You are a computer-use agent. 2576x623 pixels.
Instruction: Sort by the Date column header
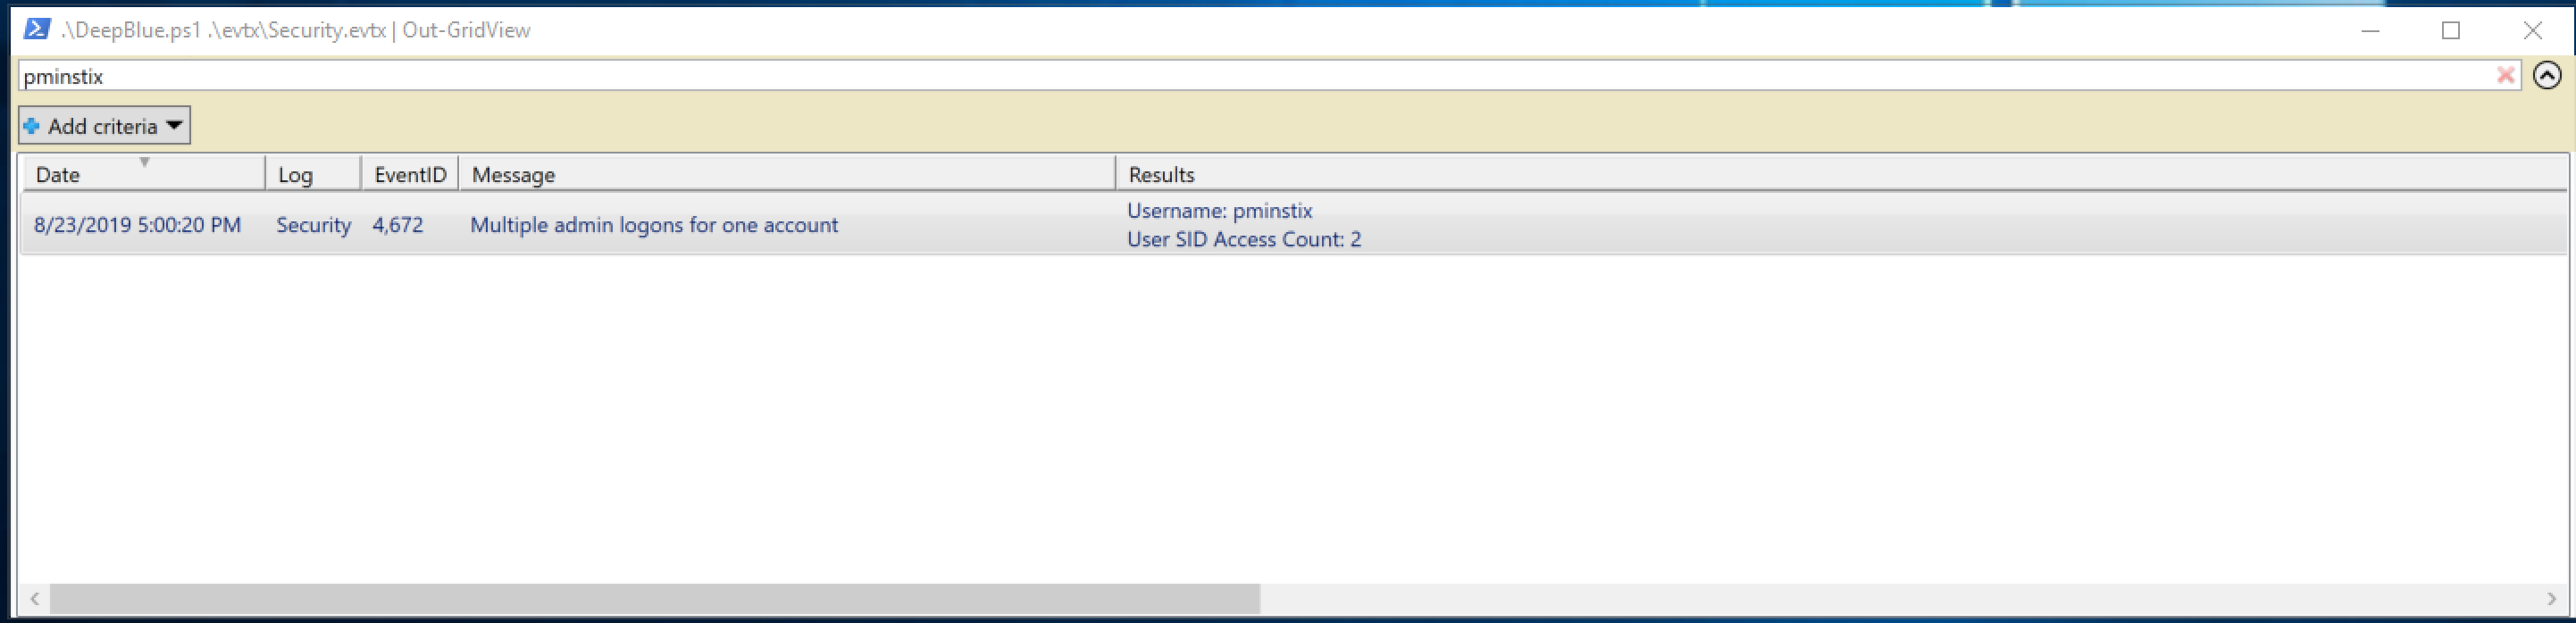click(144, 174)
